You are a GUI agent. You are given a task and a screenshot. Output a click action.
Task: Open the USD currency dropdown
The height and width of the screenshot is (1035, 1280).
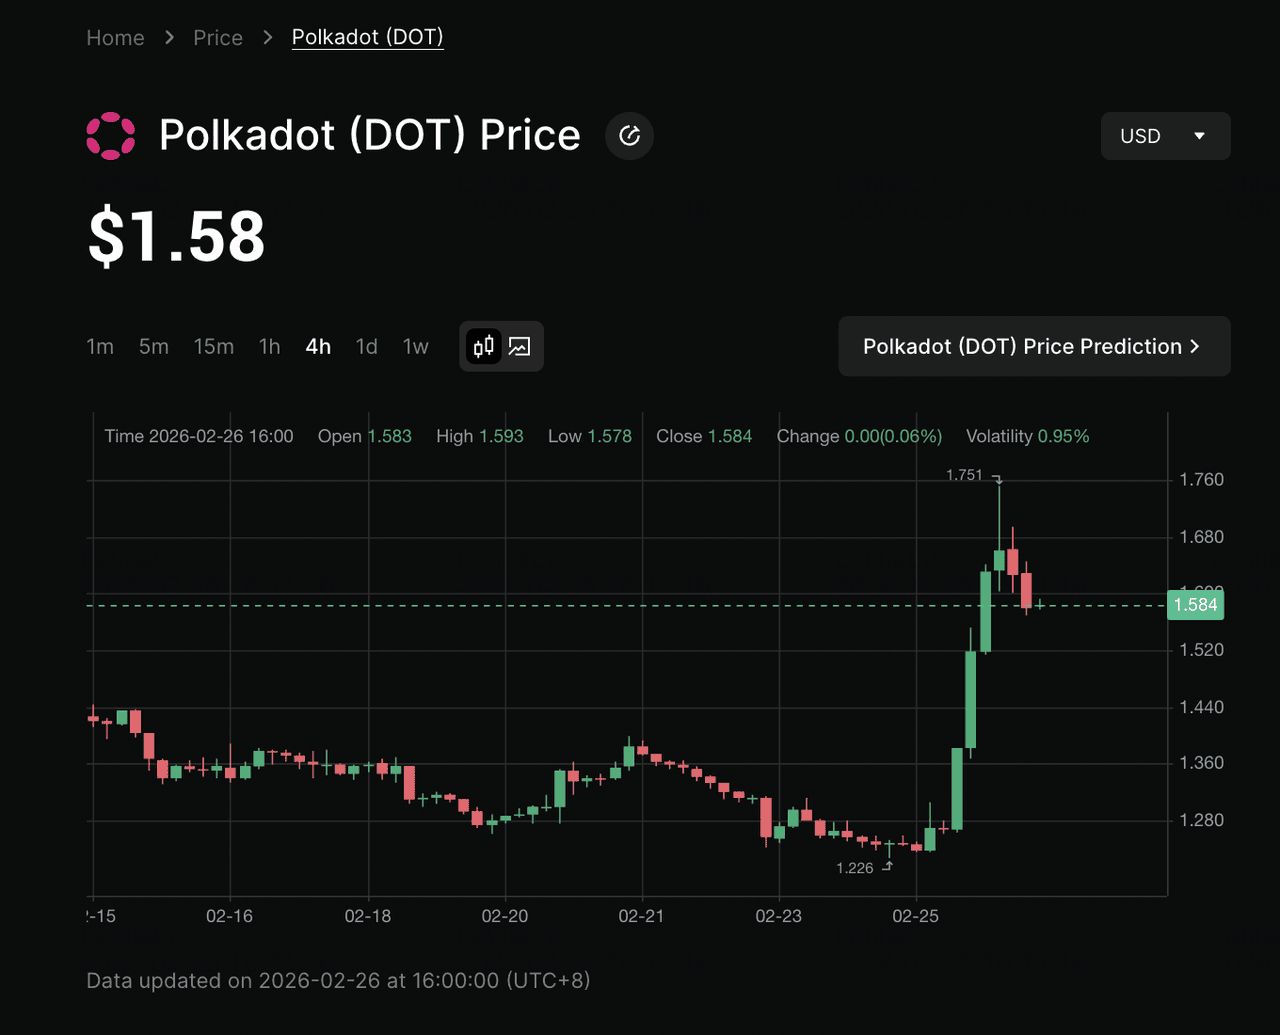(1165, 136)
